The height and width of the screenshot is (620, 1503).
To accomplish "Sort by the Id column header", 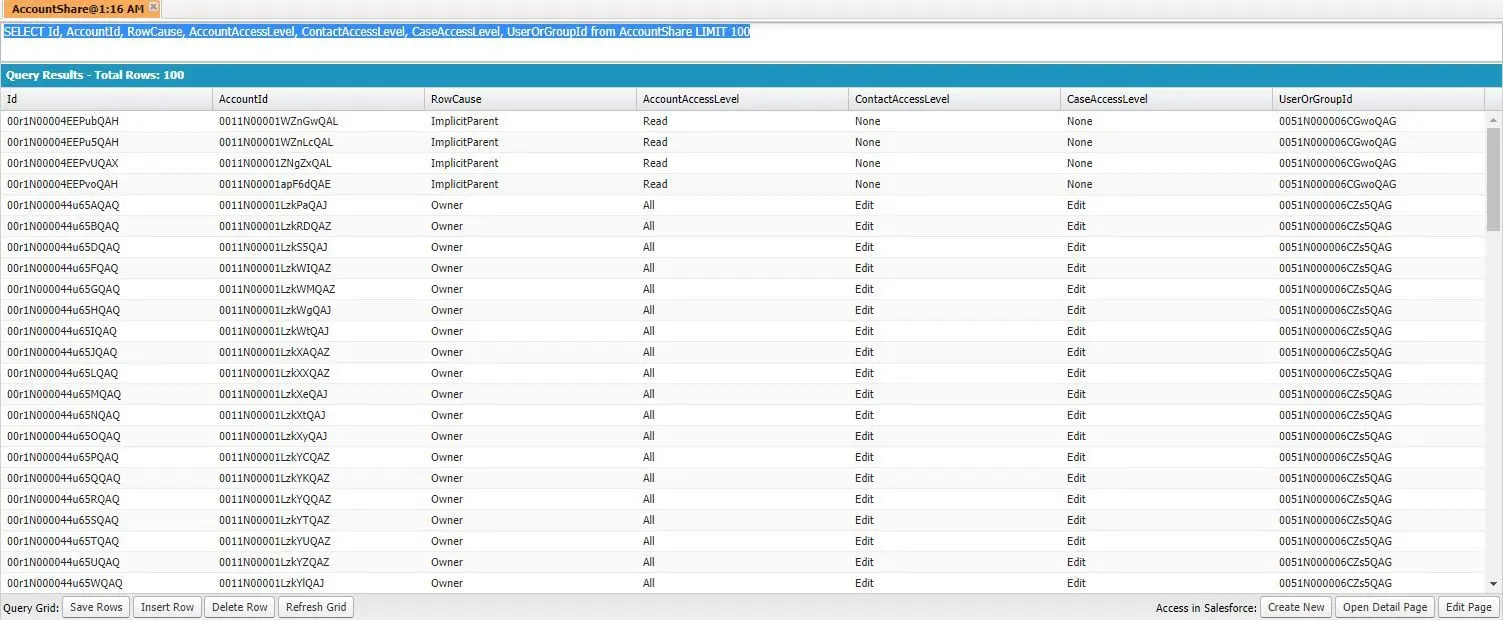I will [106, 99].
